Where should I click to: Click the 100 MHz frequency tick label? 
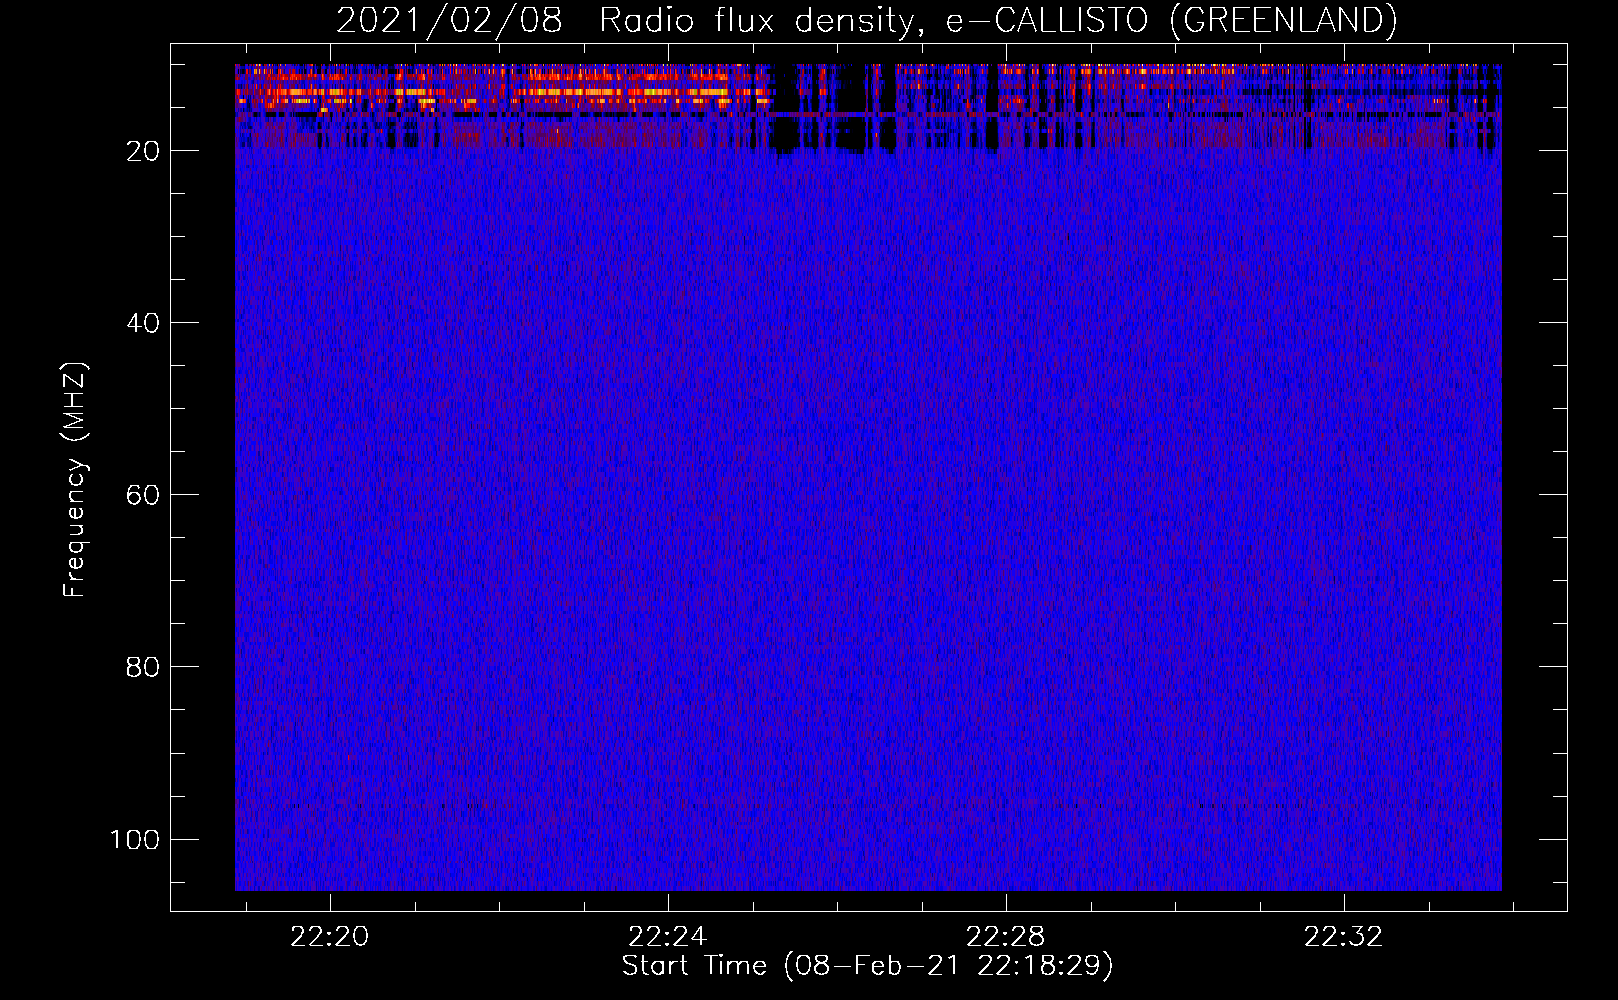pos(135,839)
